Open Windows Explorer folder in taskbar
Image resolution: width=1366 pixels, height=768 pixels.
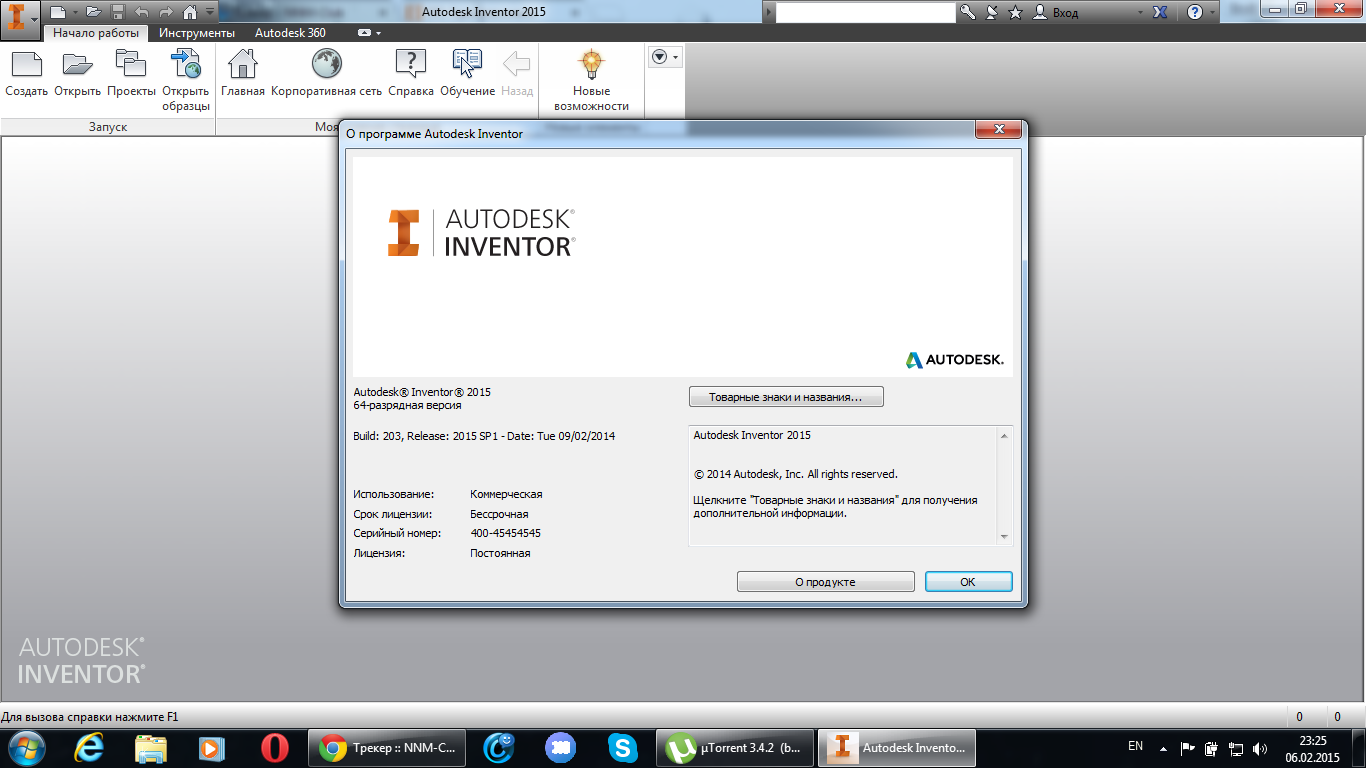pos(151,747)
